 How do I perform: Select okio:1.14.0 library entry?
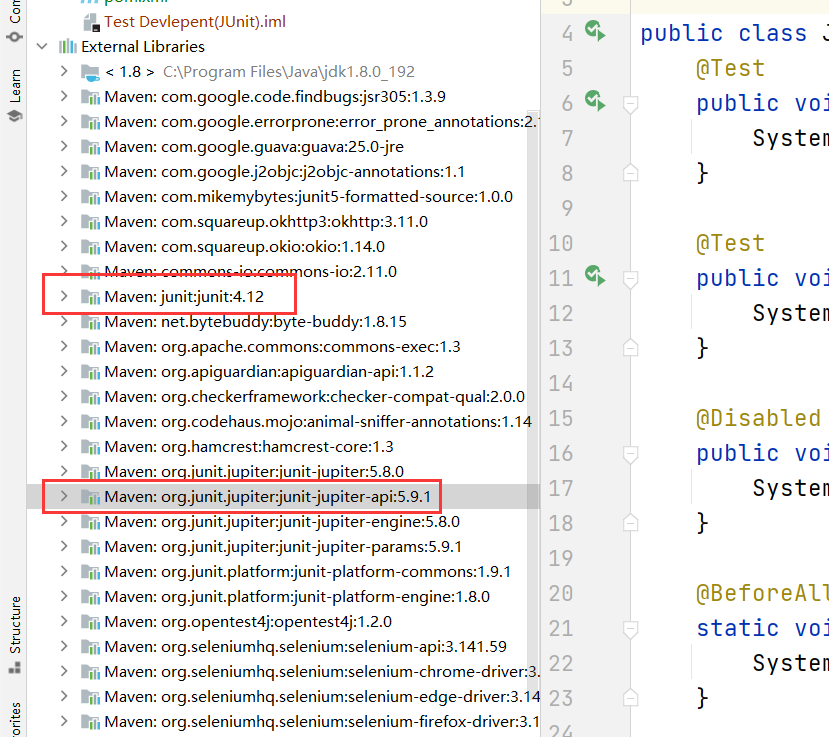coord(244,246)
